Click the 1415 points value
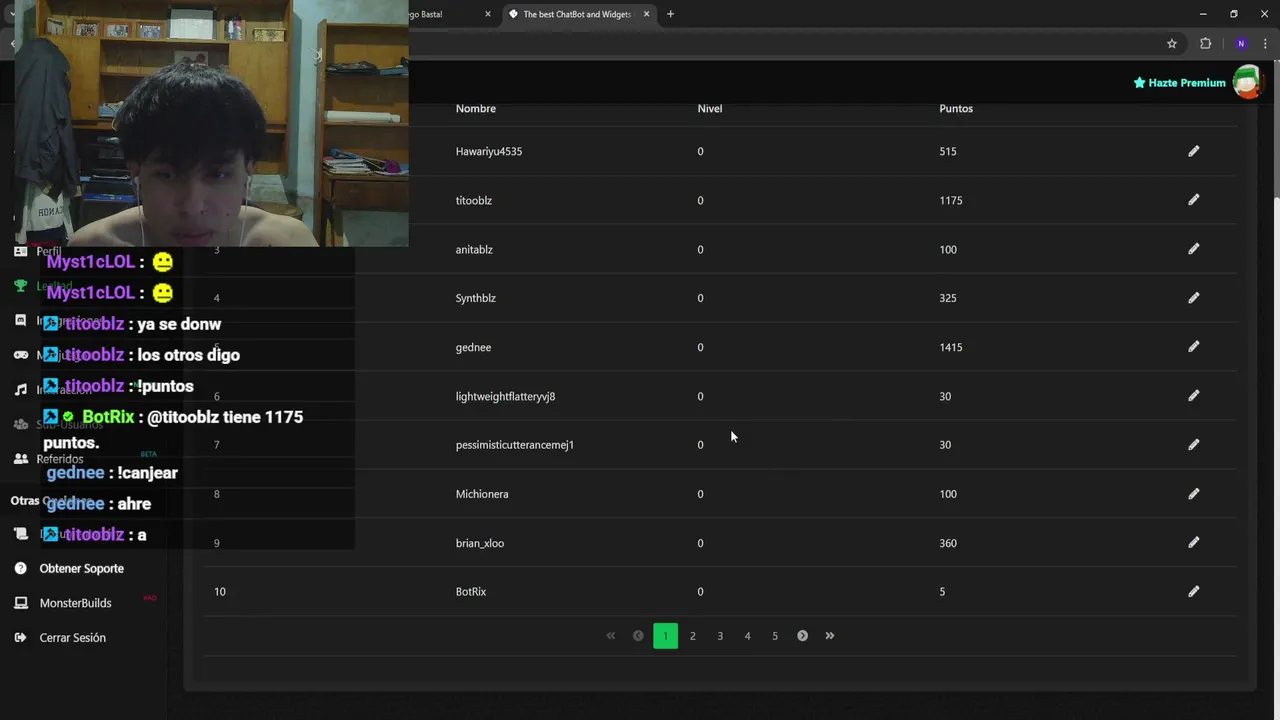Image resolution: width=1280 pixels, height=720 pixels. click(x=951, y=347)
